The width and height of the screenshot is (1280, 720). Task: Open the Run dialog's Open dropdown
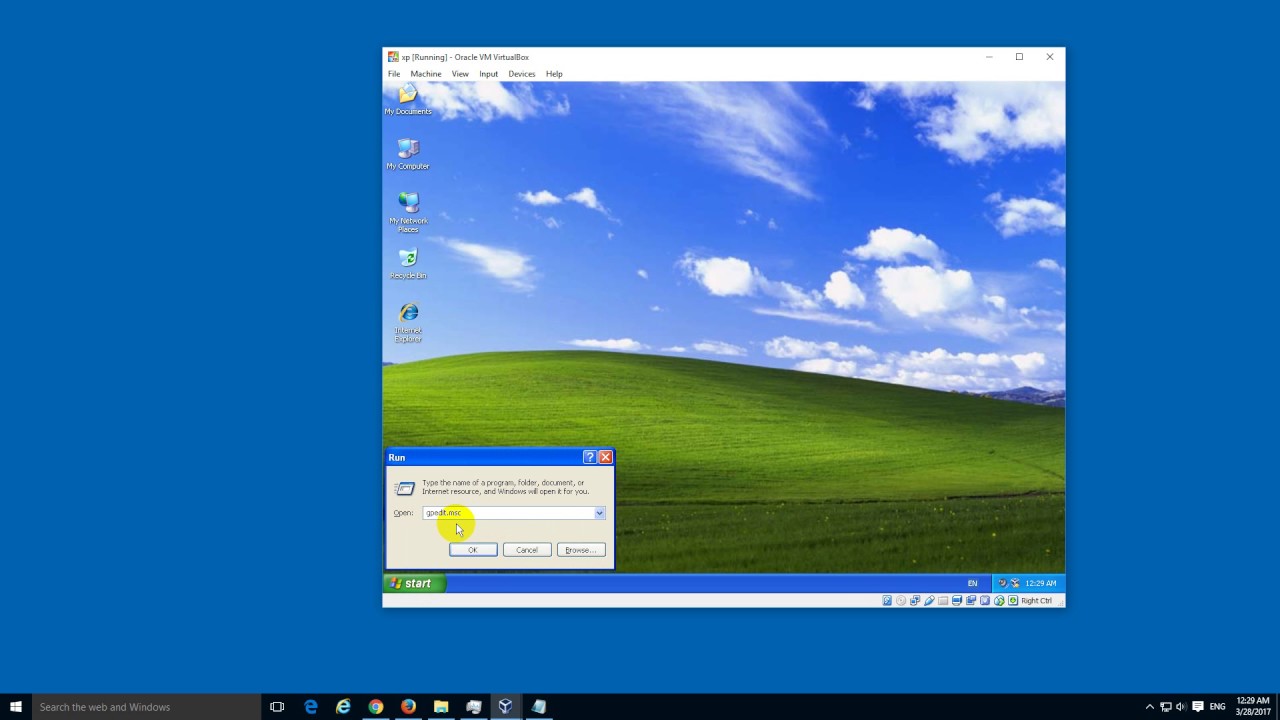pyautogui.click(x=598, y=512)
